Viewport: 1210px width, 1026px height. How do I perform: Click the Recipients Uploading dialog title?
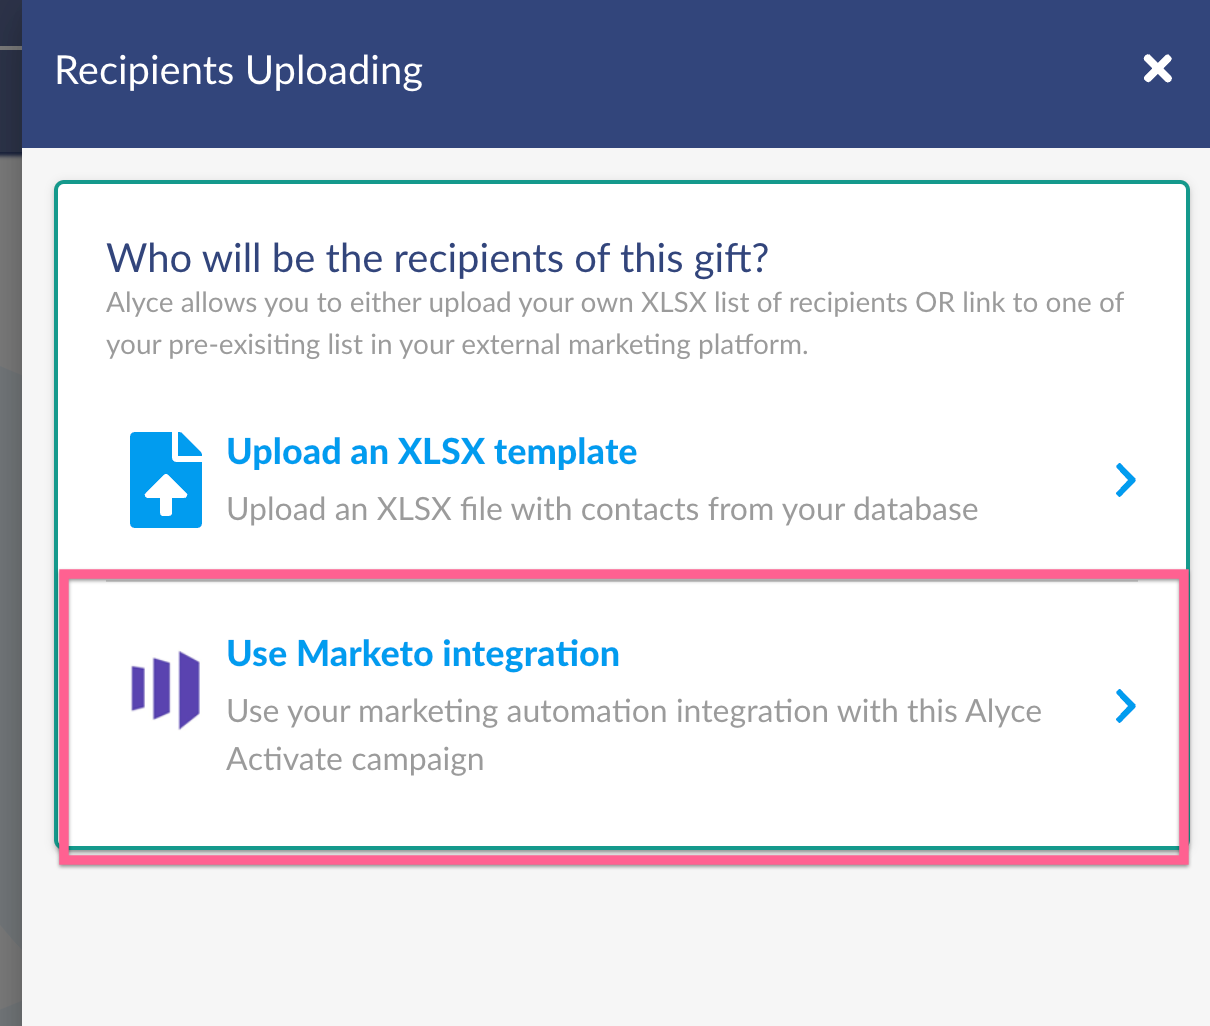(x=239, y=70)
